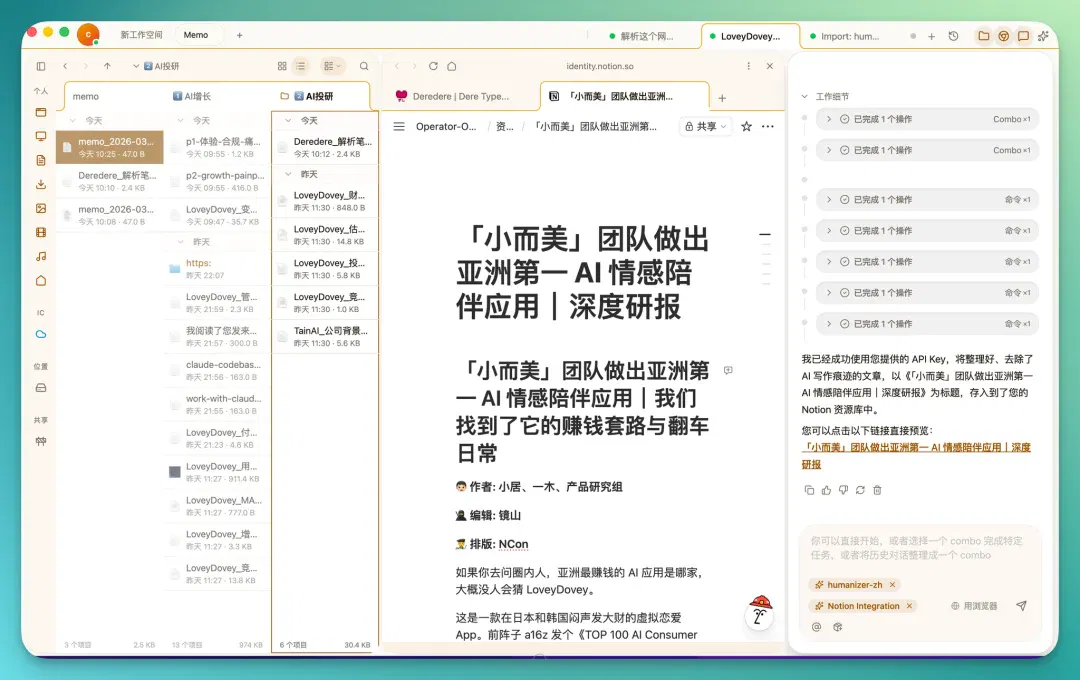Regenerate the assistant response
This screenshot has width=1080, height=680.
(860, 491)
